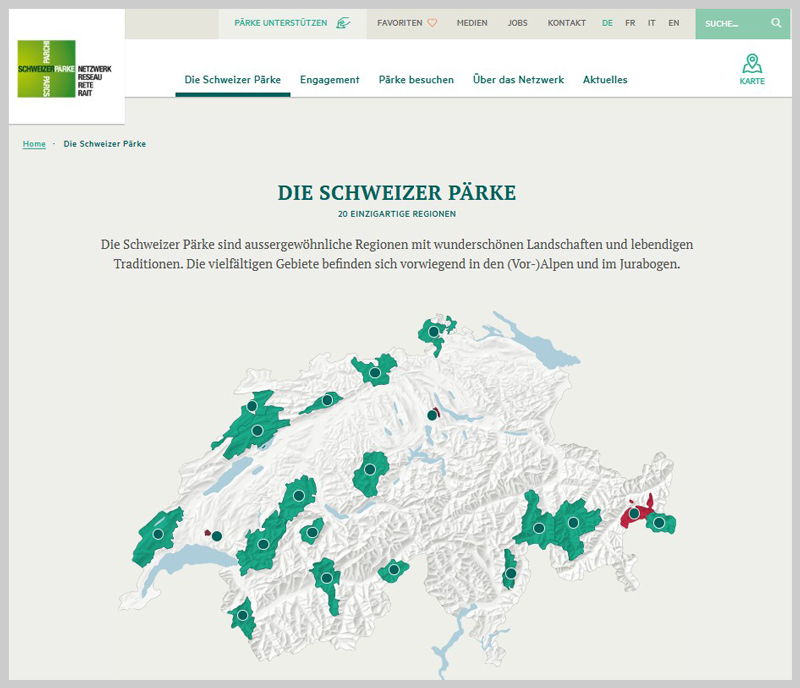Select the red park marker in the east
The height and width of the screenshot is (688, 800).
(633, 513)
